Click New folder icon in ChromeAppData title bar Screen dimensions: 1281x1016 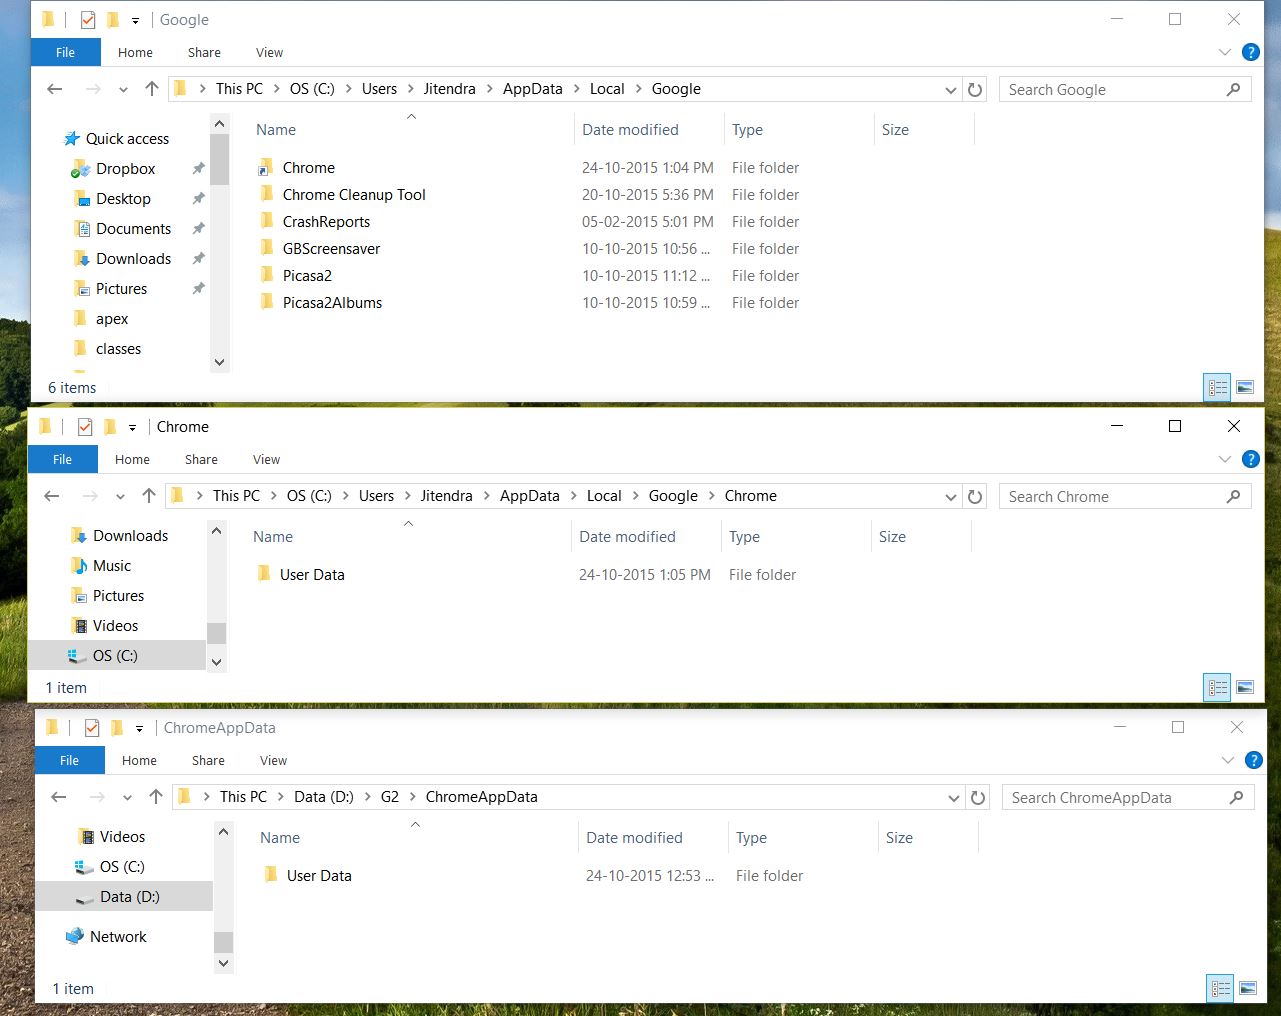point(117,728)
